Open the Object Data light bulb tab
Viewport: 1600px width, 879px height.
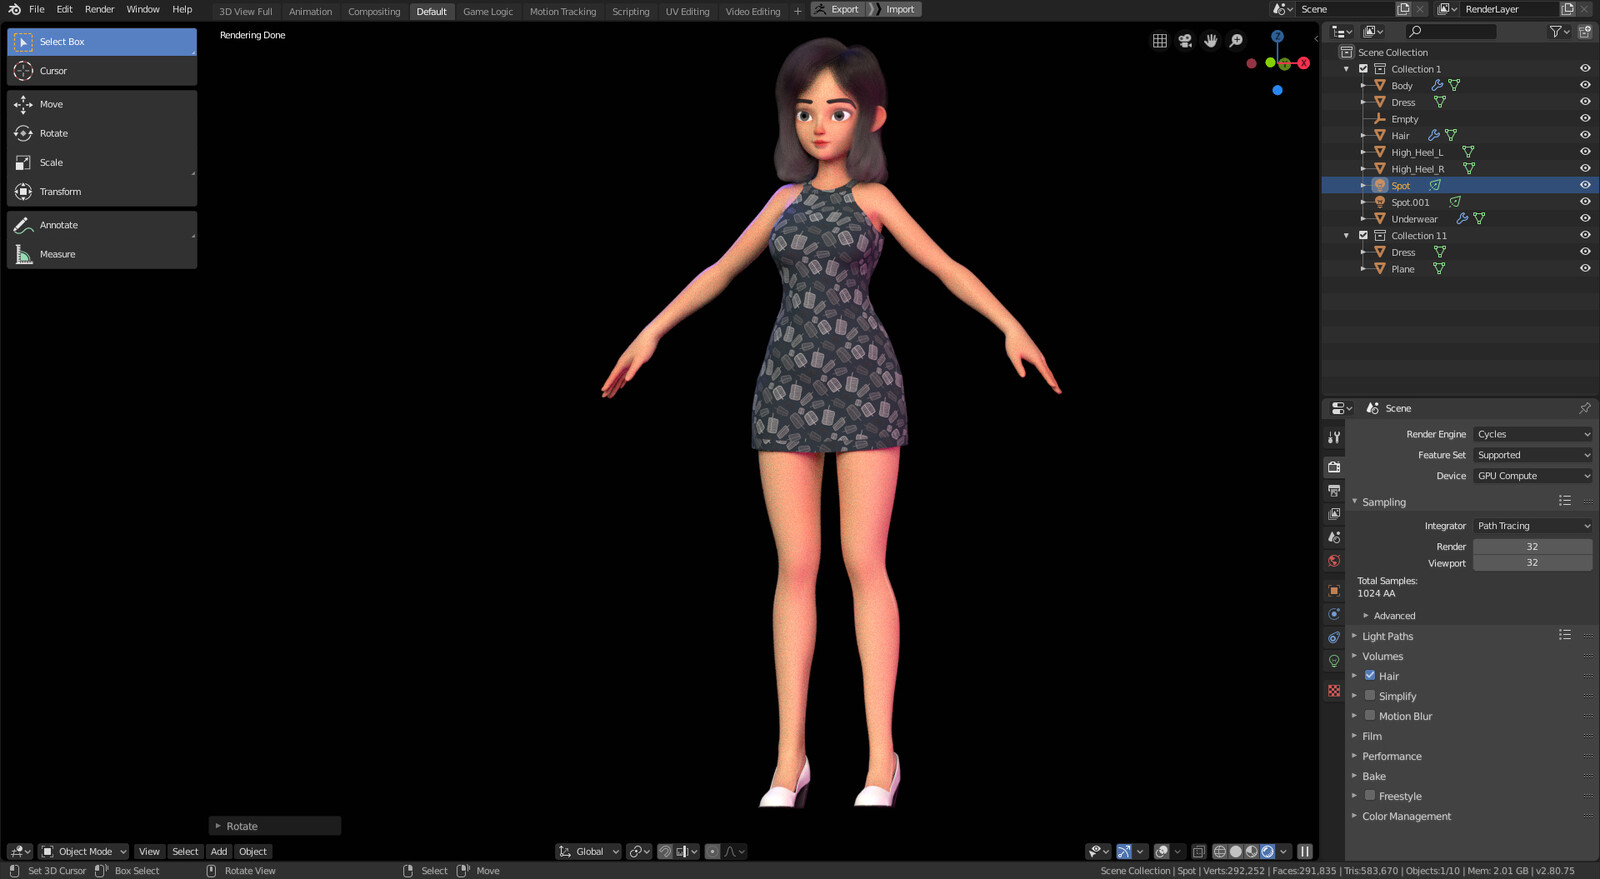(x=1334, y=661)
